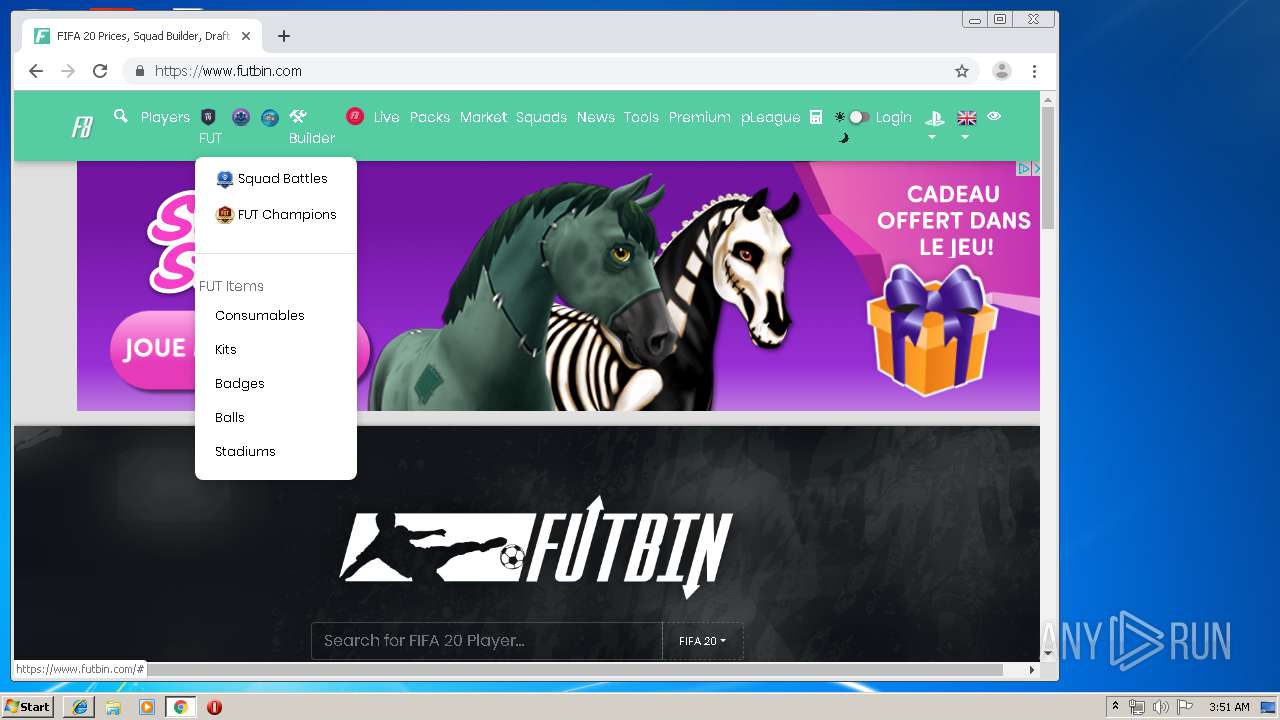The width and height of the screenshot is (1280, 720).
Task: Open a new tab
Action: (x=284, y=36)
